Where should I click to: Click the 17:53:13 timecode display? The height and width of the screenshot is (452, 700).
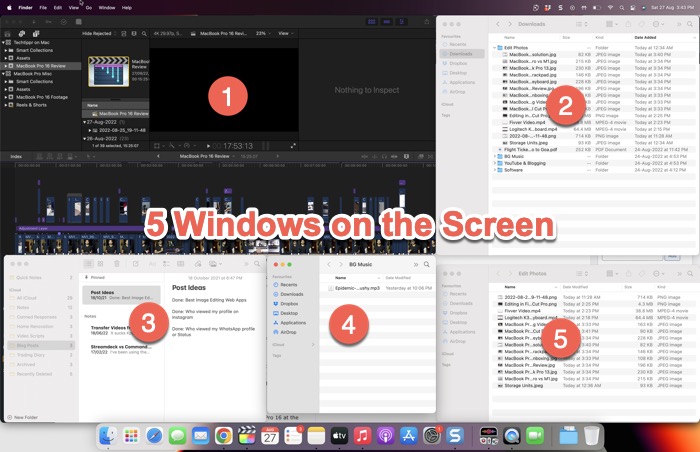[238, 146]
